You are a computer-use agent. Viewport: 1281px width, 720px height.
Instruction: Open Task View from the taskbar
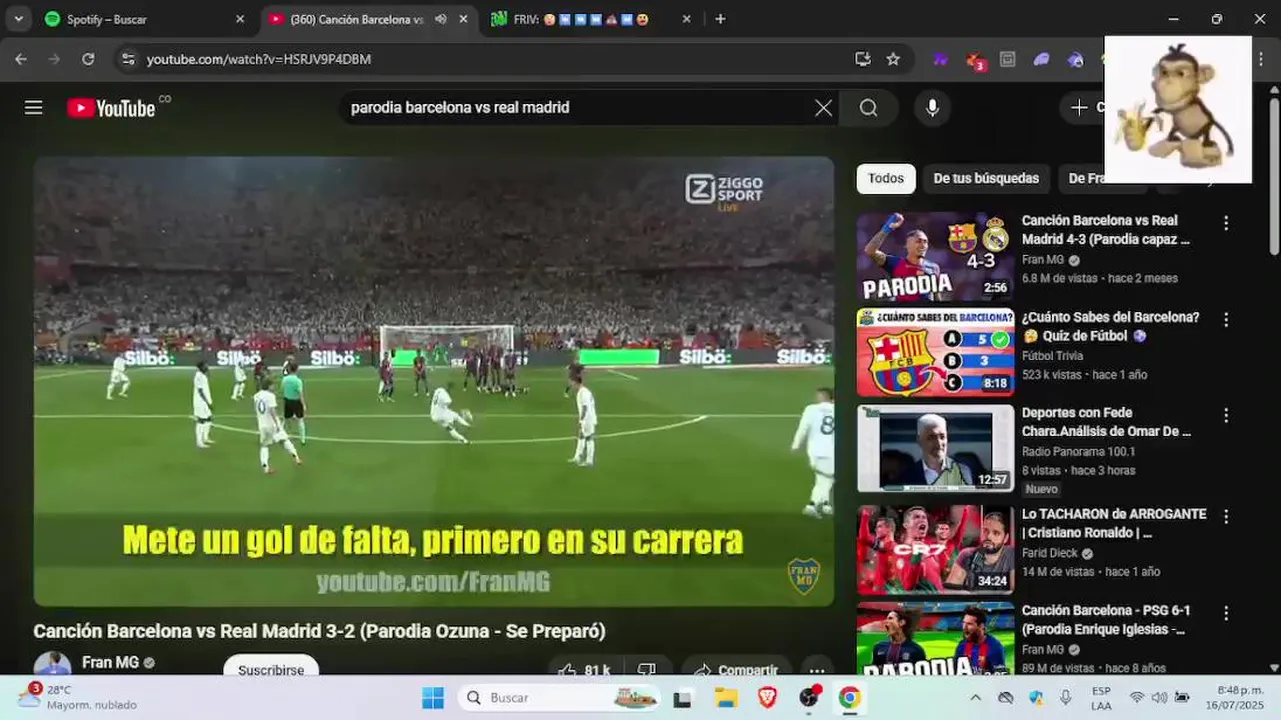pos(682,698)
